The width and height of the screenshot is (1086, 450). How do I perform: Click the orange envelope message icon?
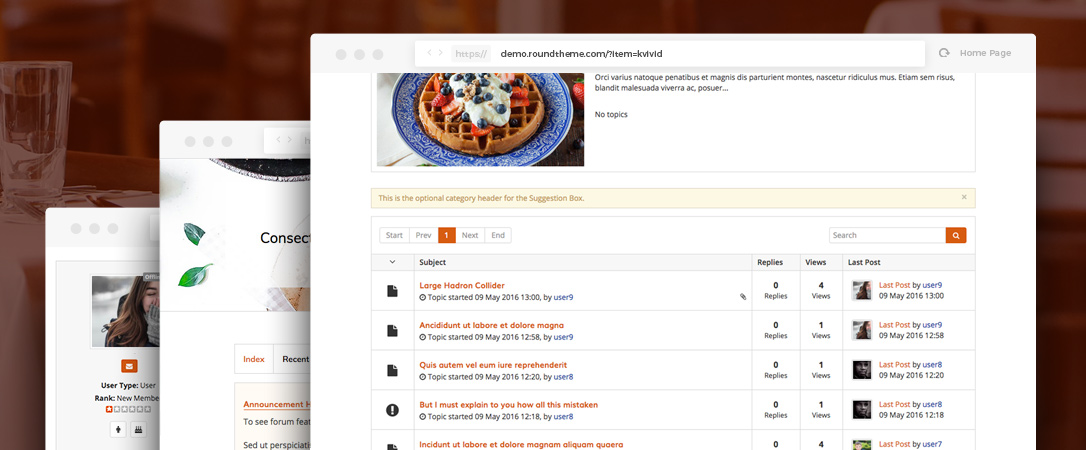129,366
